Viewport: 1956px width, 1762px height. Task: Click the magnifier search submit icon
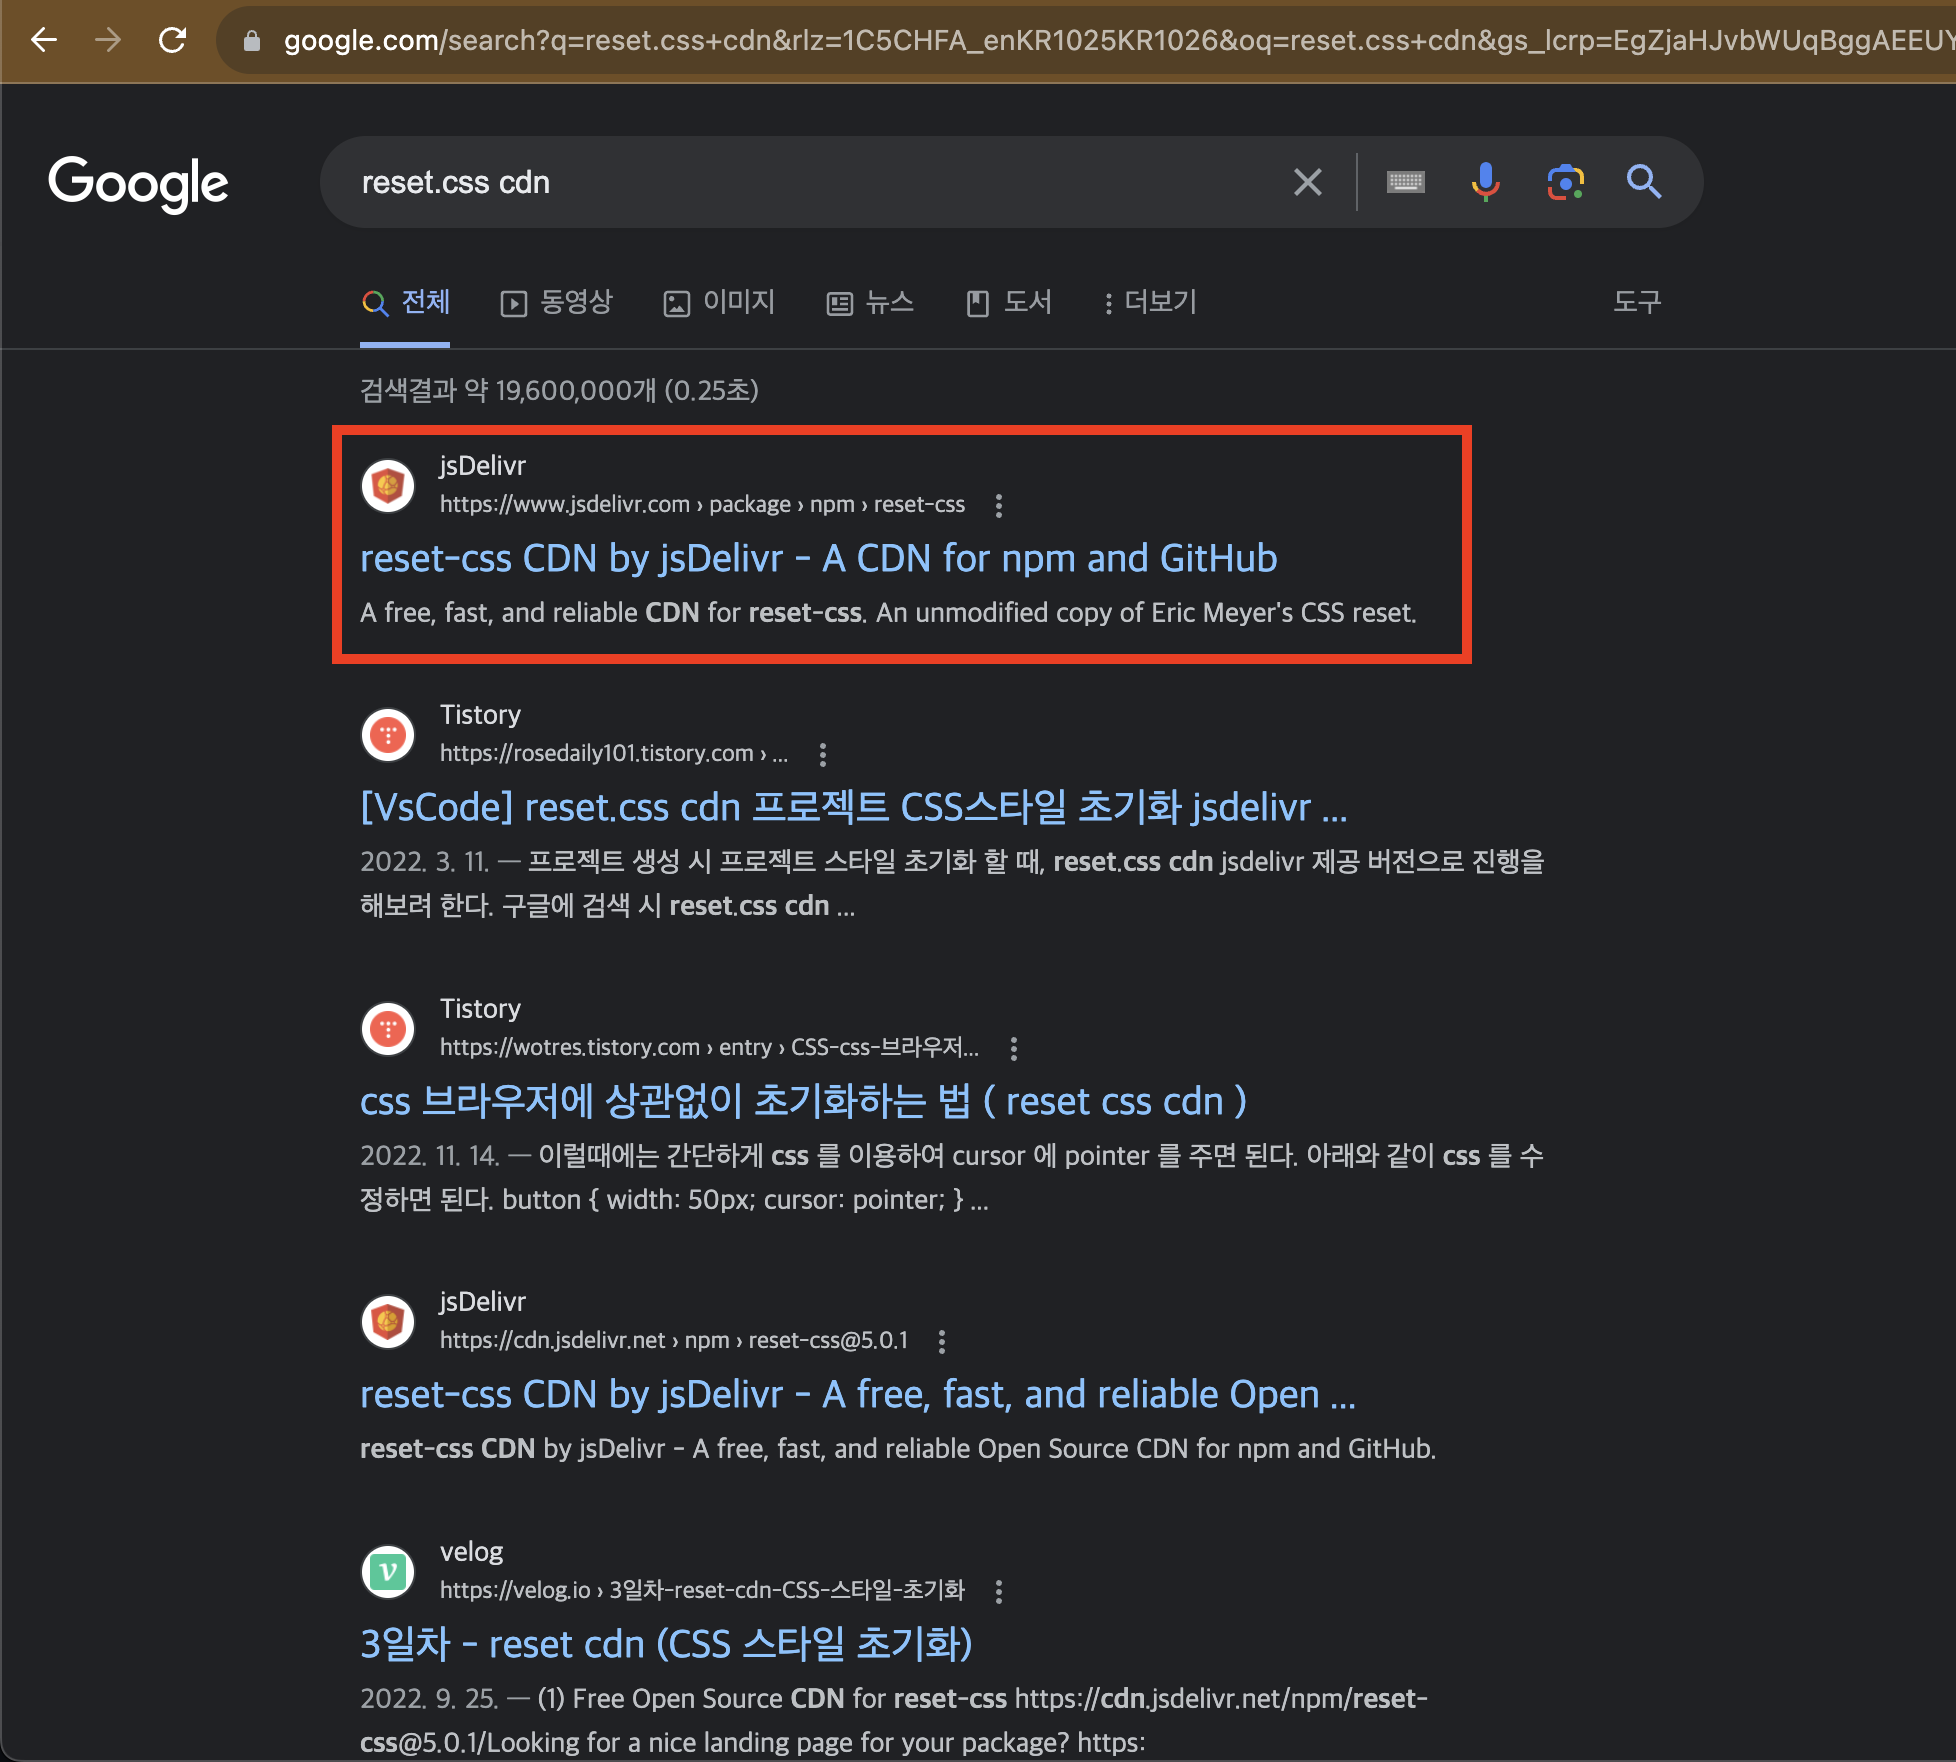click(x=1643, y=182)
